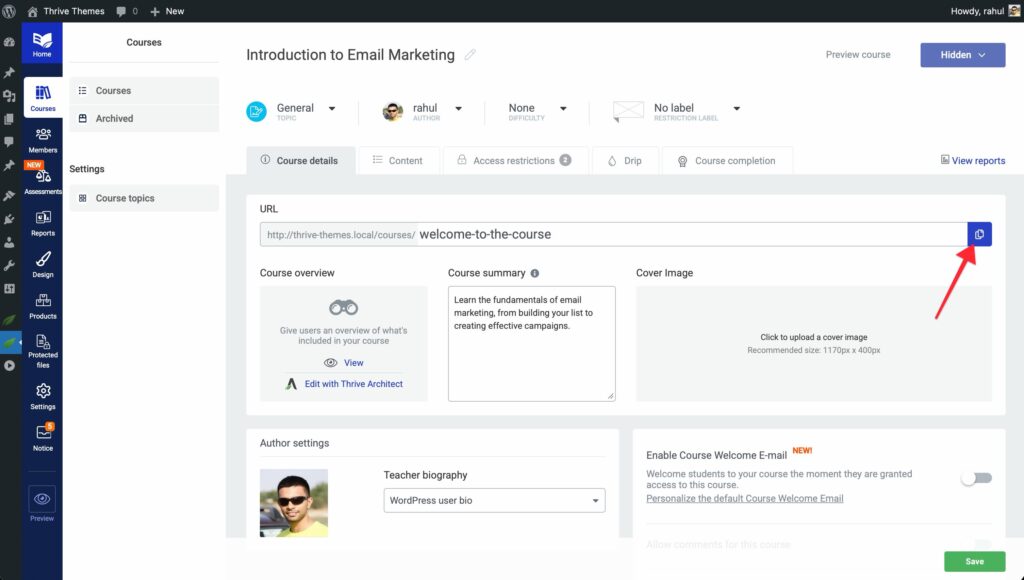Expand the Hidden status dropdown button
The width and height of the screenshot is (1024, 580).
(x=962, y=55)
